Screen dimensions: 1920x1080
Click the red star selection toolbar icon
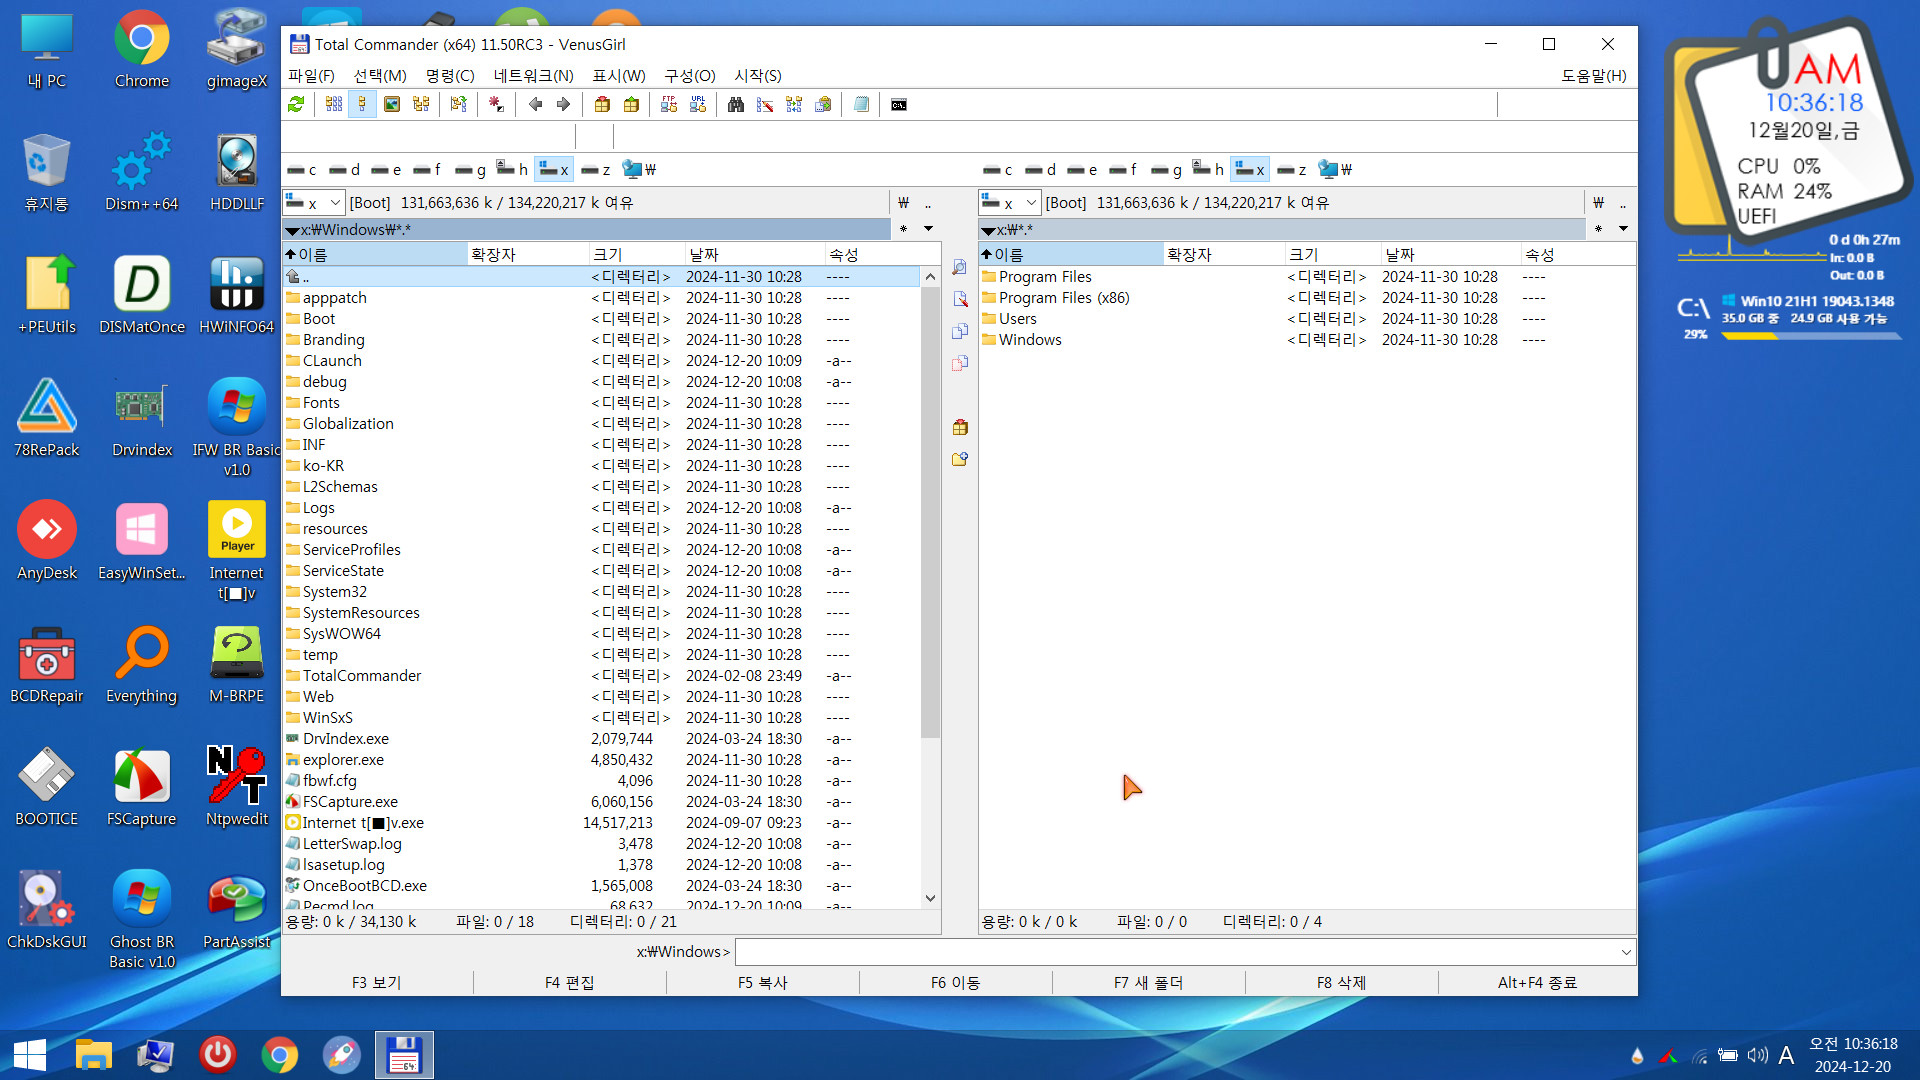point(496,104)
